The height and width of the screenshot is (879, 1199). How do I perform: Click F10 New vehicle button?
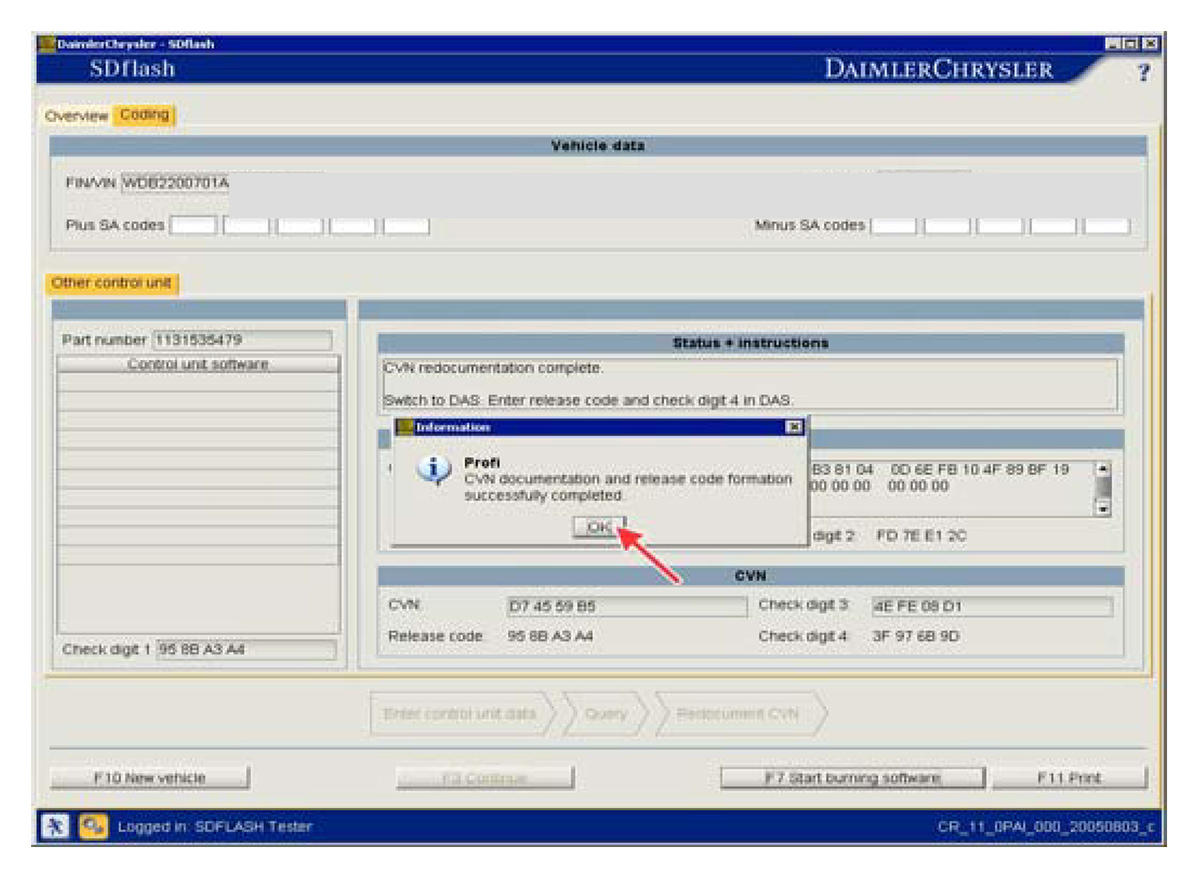pos(150,778)
